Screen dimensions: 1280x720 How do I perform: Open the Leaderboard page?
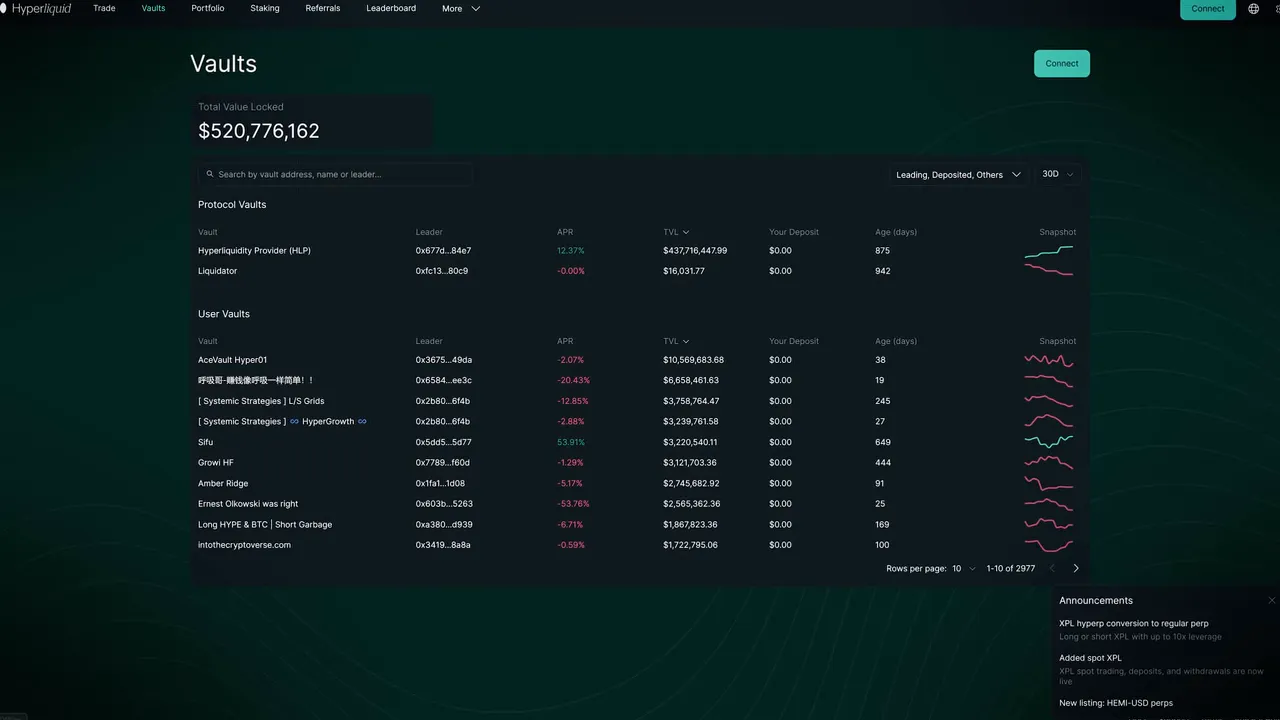click(x=391, y=8)
